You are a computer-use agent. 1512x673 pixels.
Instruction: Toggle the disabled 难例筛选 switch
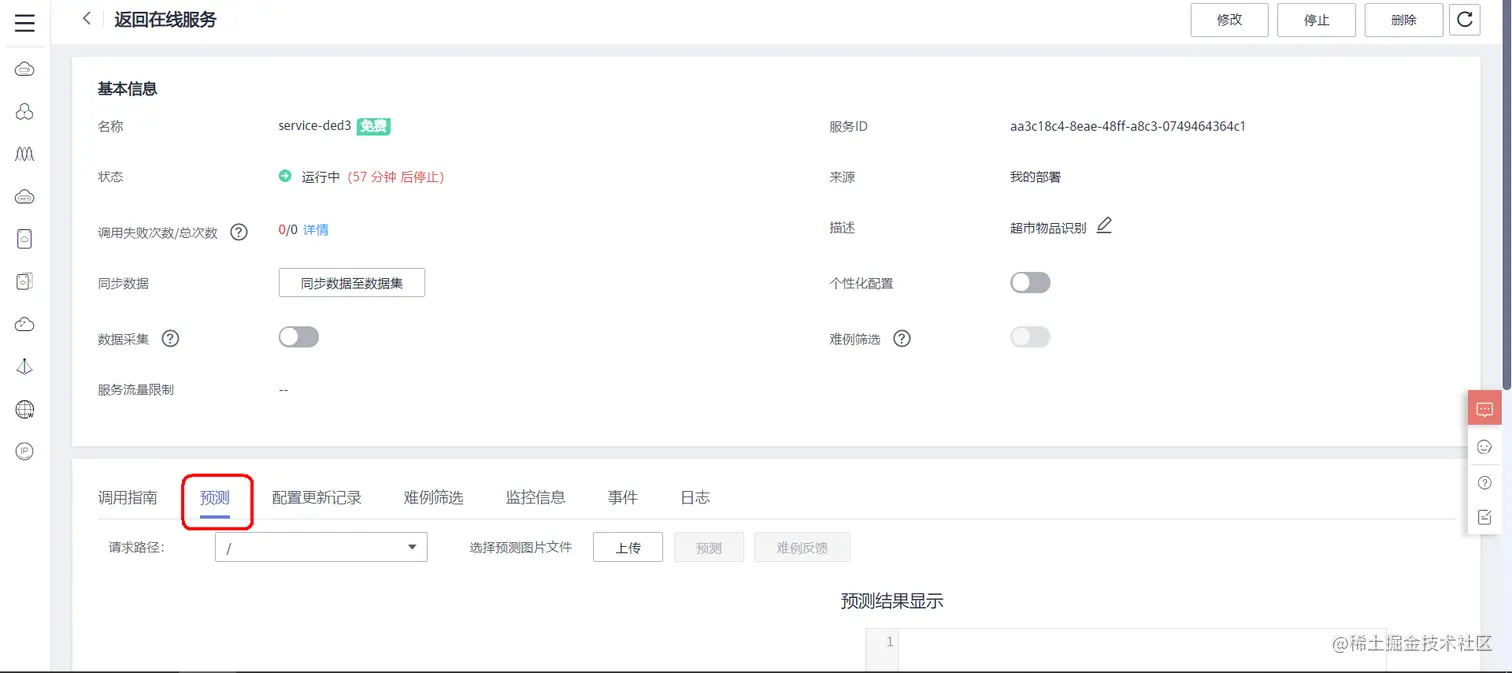[x=1030, y=337]
